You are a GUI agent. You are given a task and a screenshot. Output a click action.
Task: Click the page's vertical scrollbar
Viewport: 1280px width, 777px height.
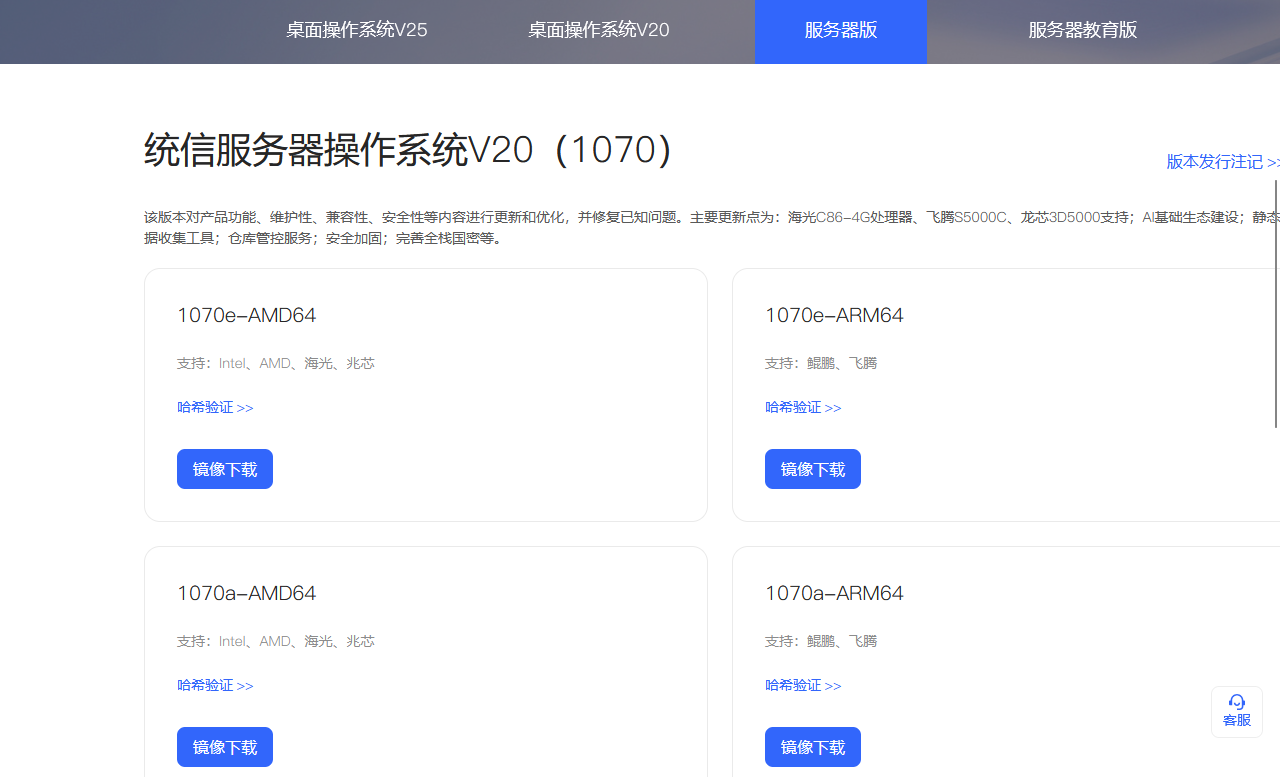tap(1276, 304)
